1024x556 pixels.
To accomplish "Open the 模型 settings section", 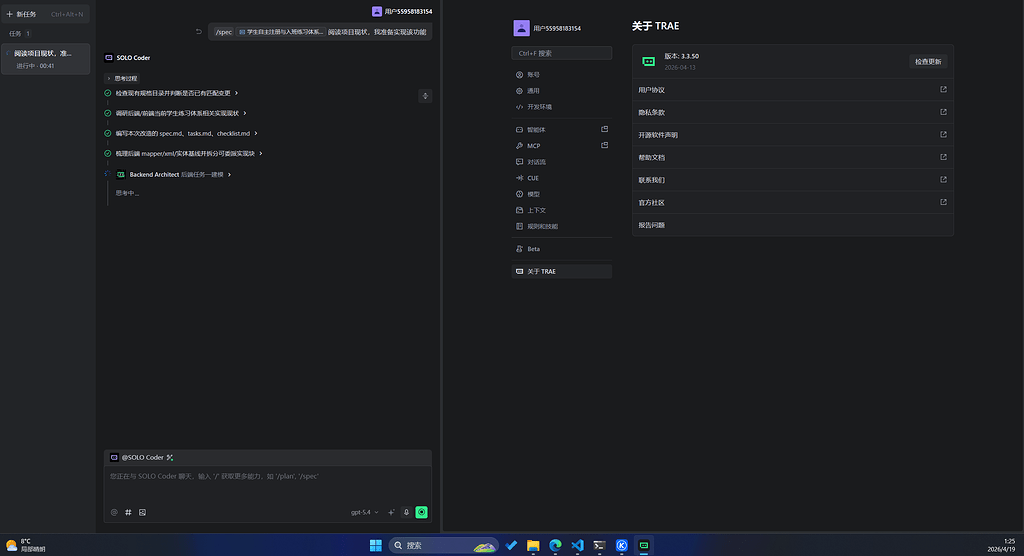I will click(562, 194).
